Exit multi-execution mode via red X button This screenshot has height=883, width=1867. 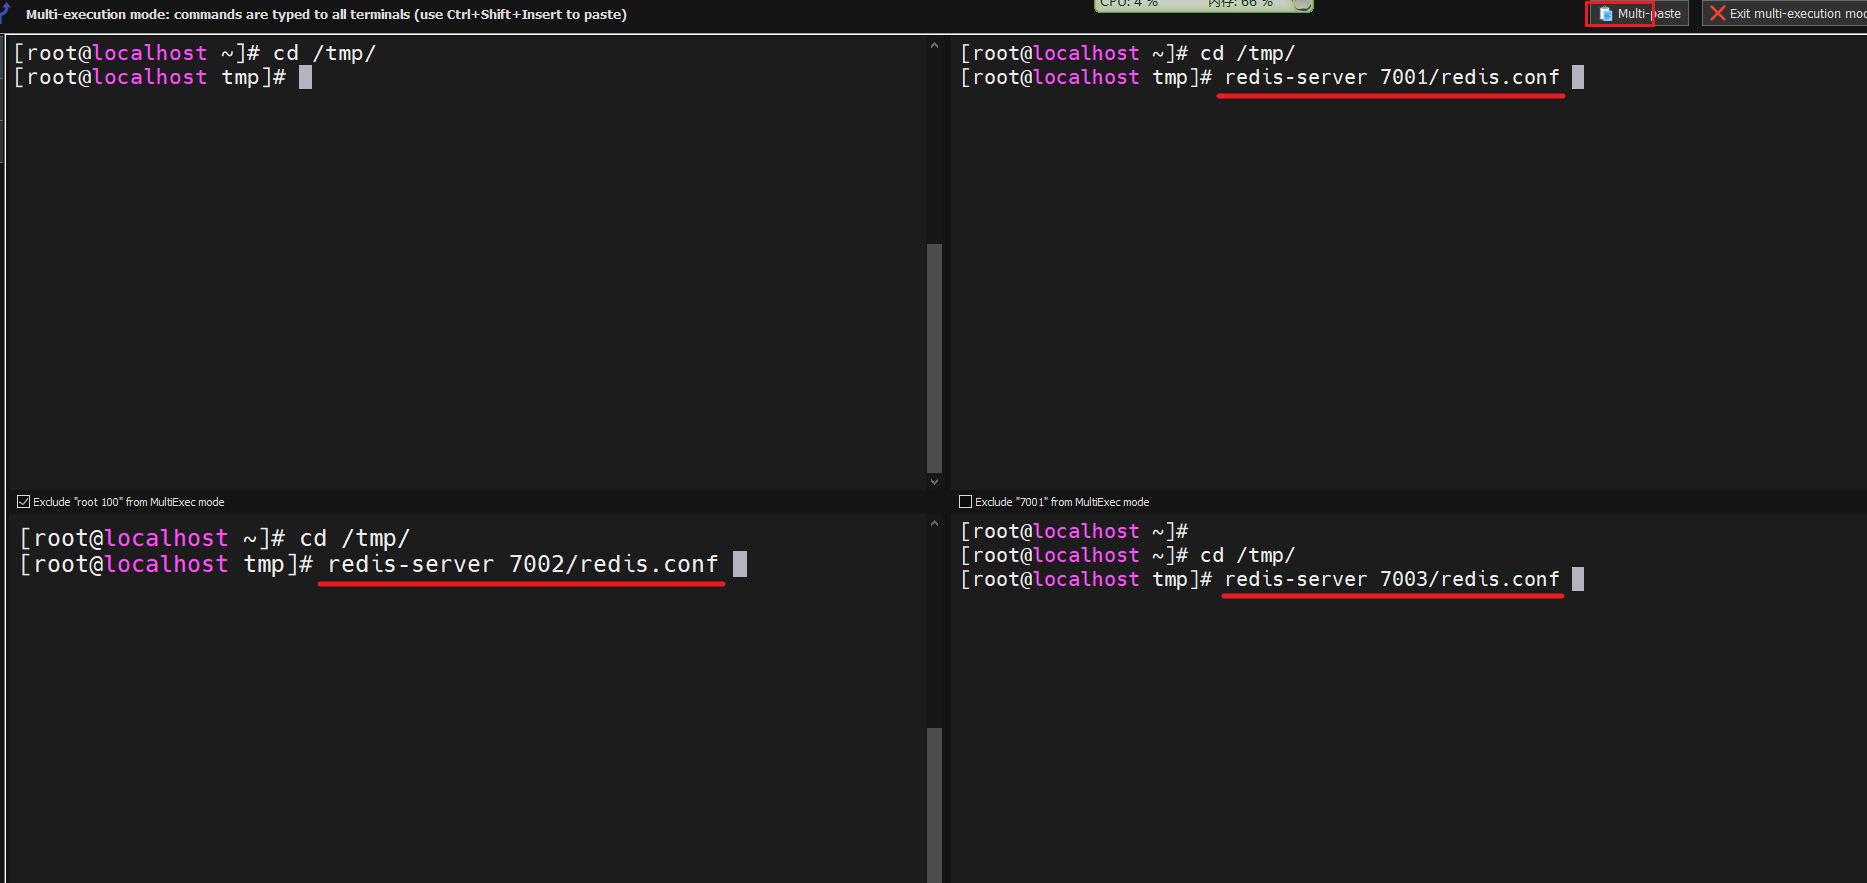coord(1784,14)
